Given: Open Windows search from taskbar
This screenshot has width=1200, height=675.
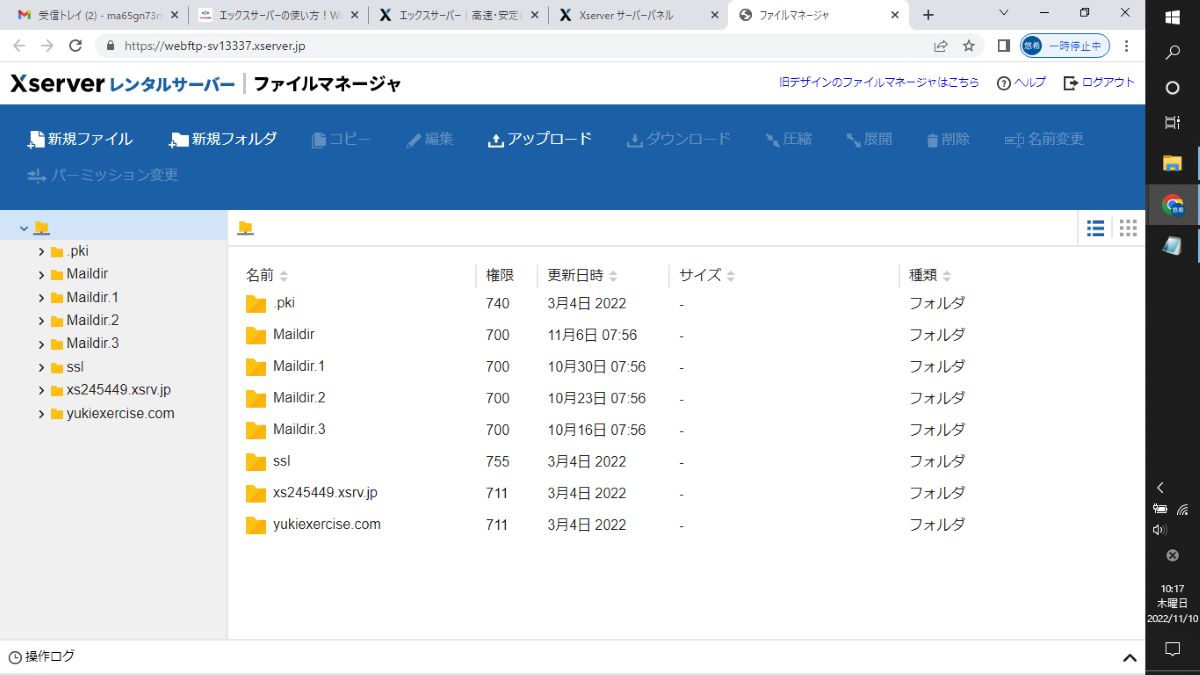Looking at the screenshot, I should coord(1173,53).
